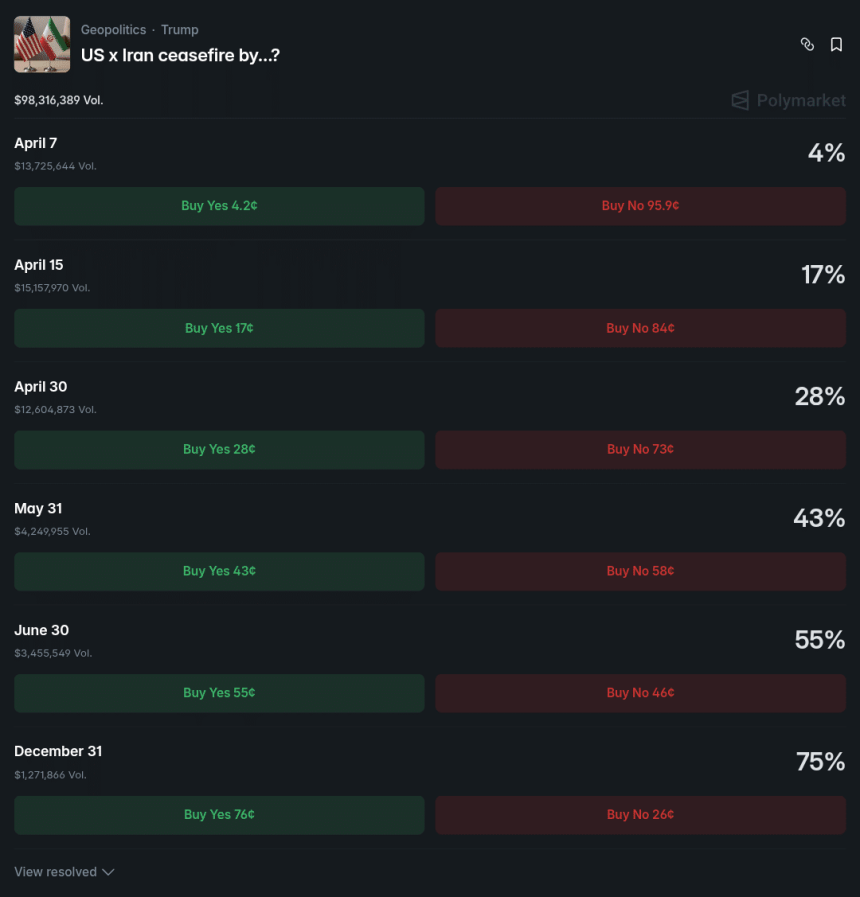Image resolution: width=860 pixels, height=897 pixels.
Task: Copy the market link via chain icon
Action: [x=807, y=44]
